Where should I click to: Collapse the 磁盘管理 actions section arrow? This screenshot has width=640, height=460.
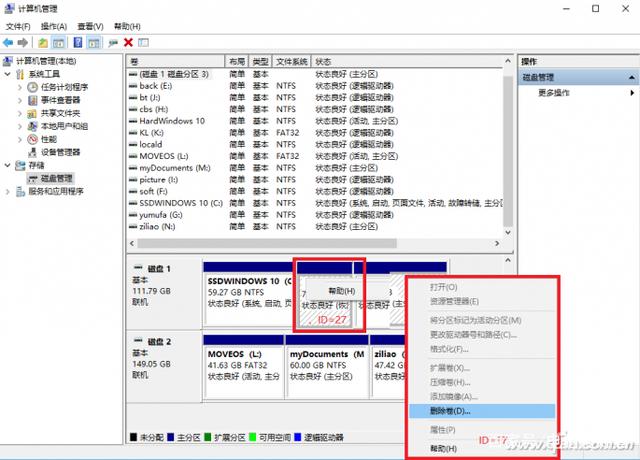tap(631, 77)
